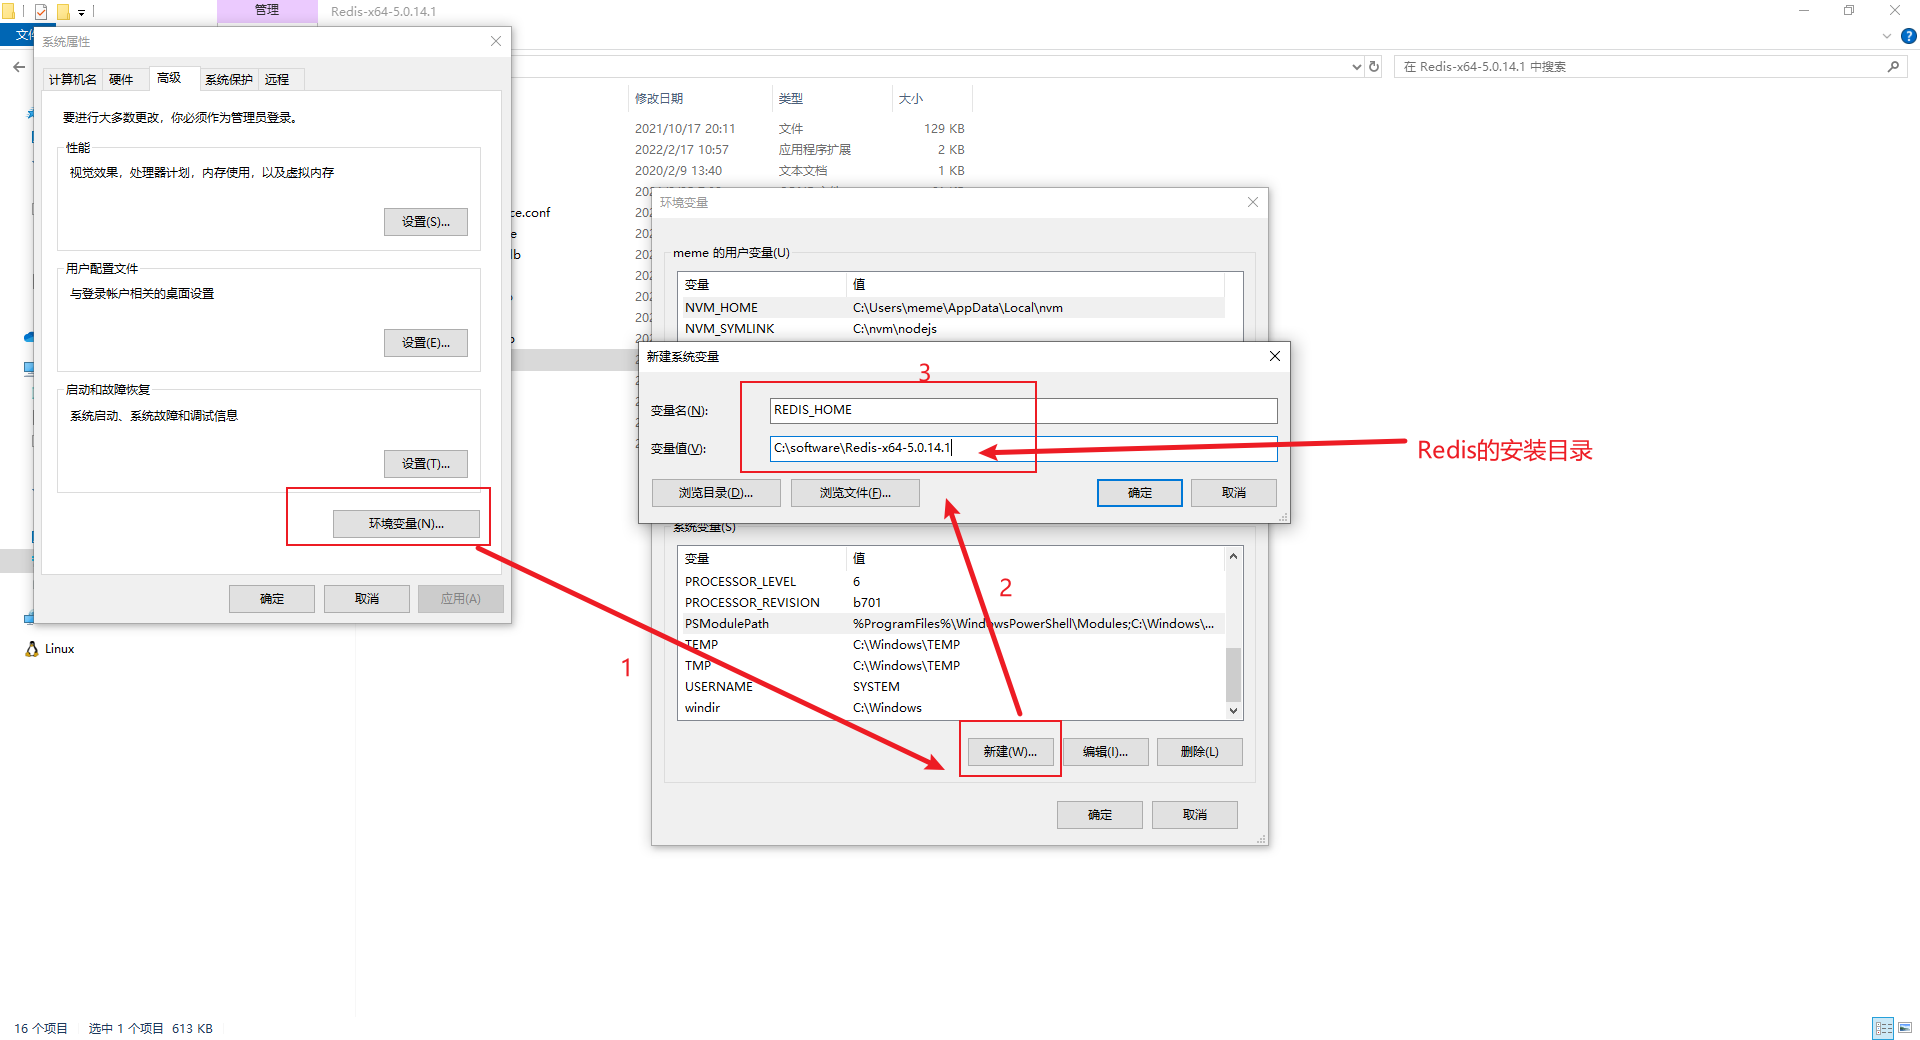Click the Explorer Back arrow

pyautogui.click(x=19, y=67)
